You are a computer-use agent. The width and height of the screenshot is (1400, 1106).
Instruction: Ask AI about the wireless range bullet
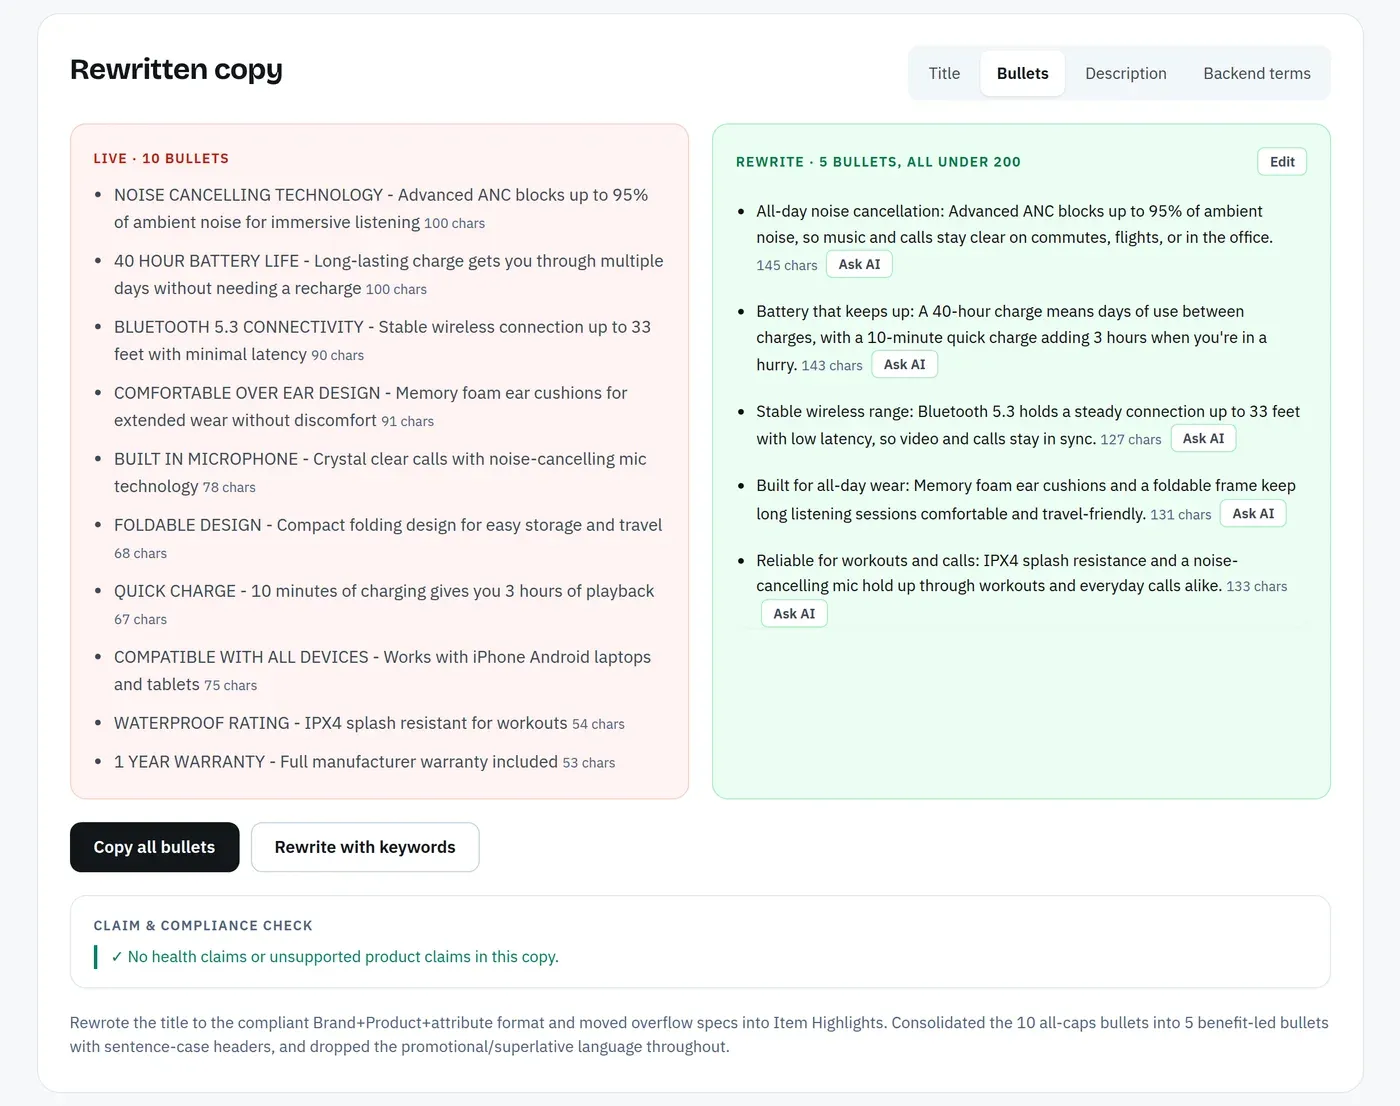click(1203, 438)
